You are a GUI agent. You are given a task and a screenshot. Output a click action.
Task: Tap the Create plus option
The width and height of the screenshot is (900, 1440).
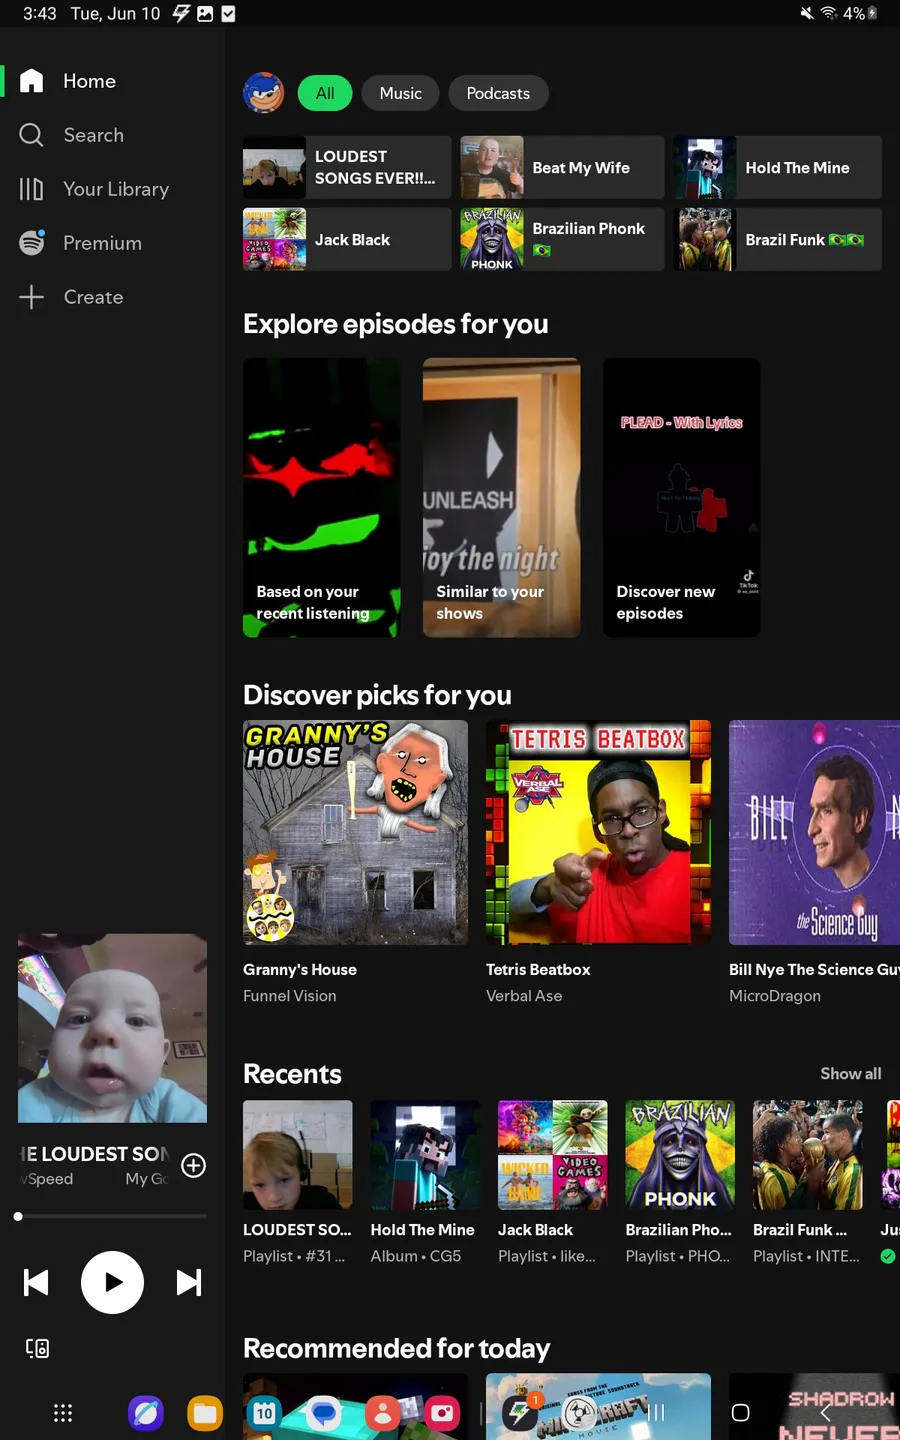click(x=72, y=297)
